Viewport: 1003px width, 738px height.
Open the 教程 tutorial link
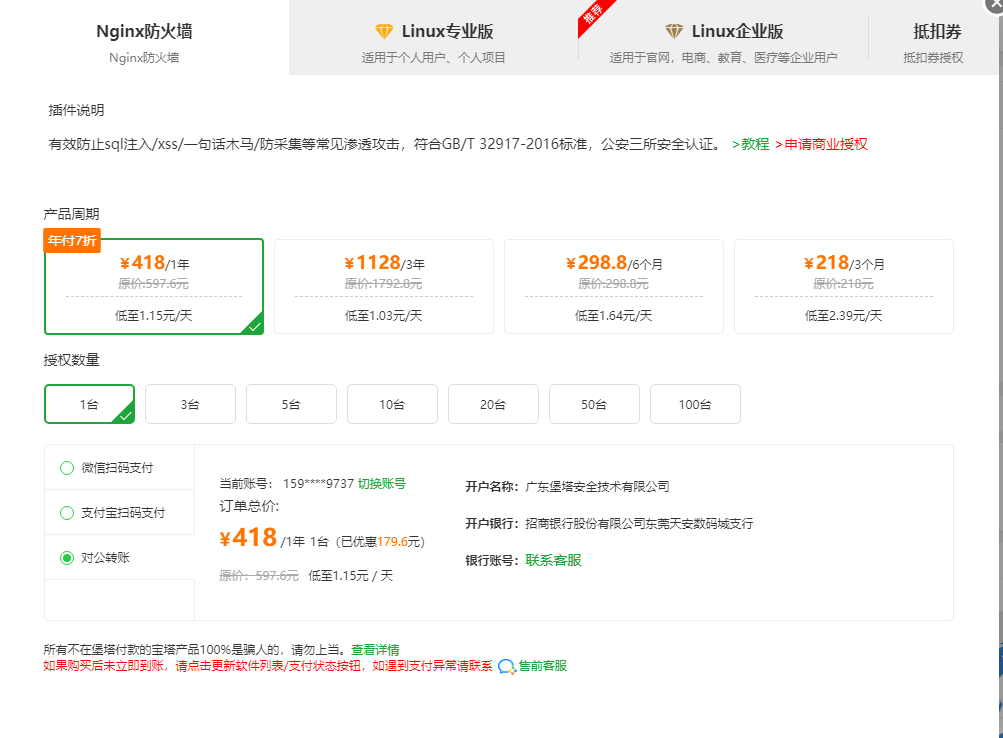coord(751,144)
